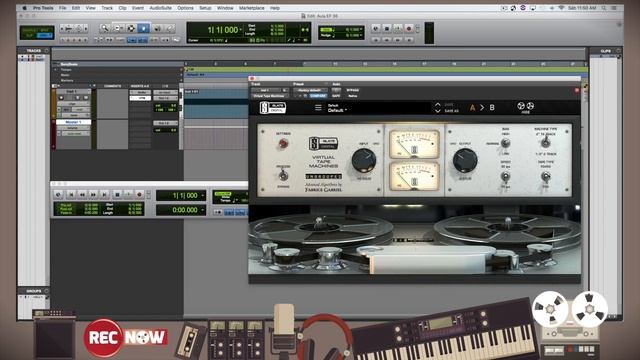Viewport: 640px width, 360px height.
Task: Open the plugin hamburger menu
Action: click(318, 108)
